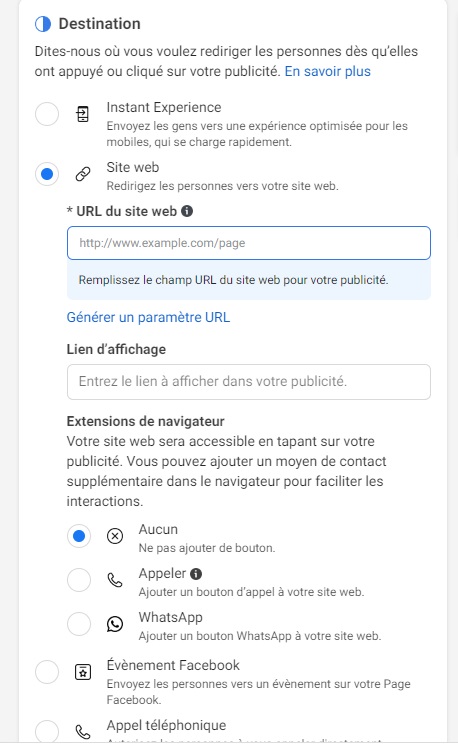Screen dimensions: 458x745
Task: Click Générer un paramètre URL link
Action: coord(148,317)
